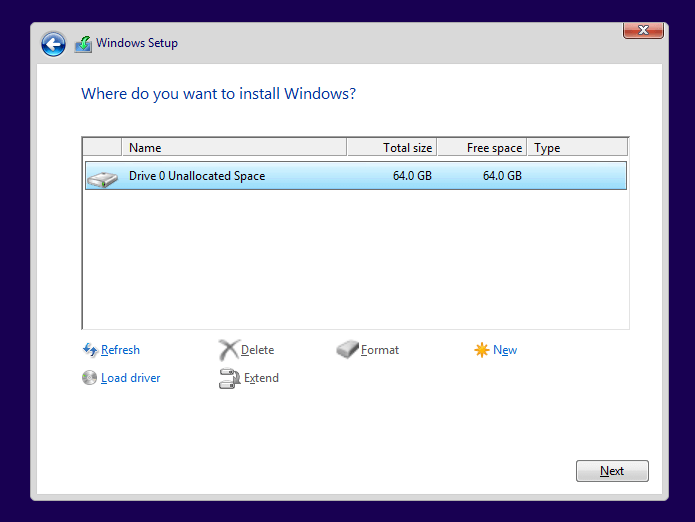
Task: Click the New partition starburst icon
Action: coord(482,350)
